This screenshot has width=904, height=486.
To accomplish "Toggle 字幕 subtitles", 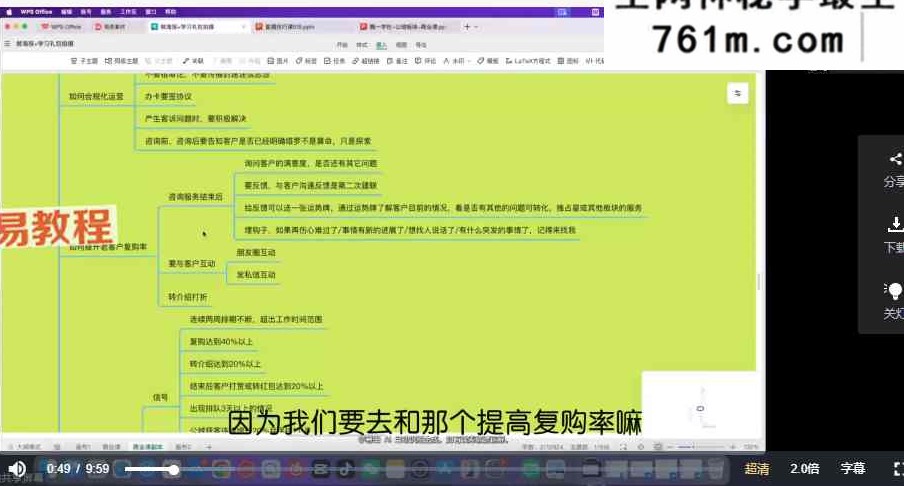I will click(x=853, y=469).
